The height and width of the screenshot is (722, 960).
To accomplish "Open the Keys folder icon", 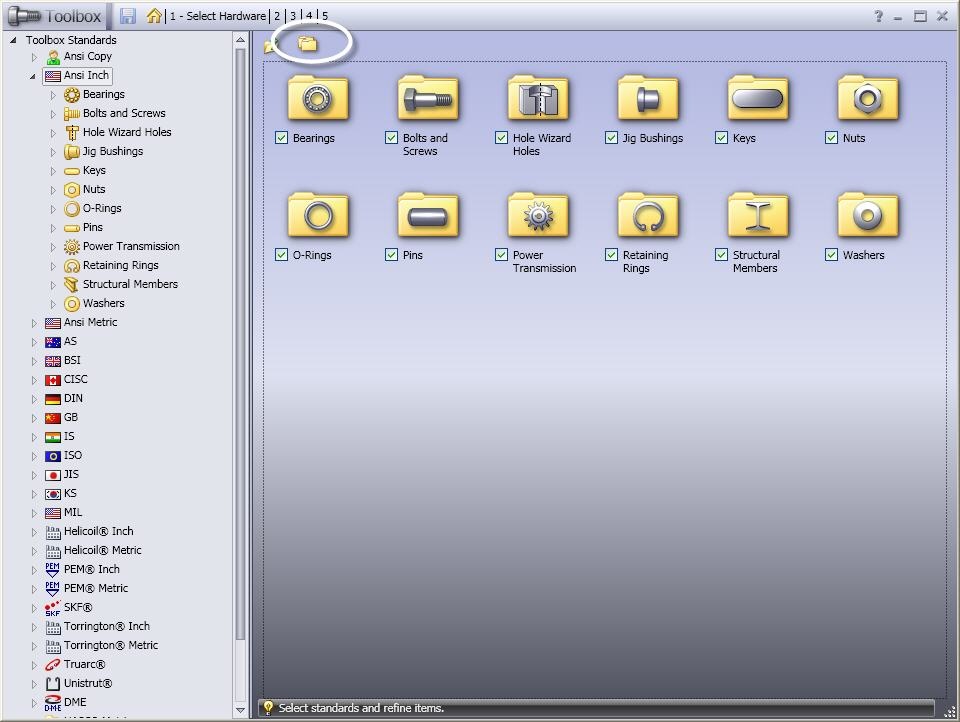I will pos(757,98).
